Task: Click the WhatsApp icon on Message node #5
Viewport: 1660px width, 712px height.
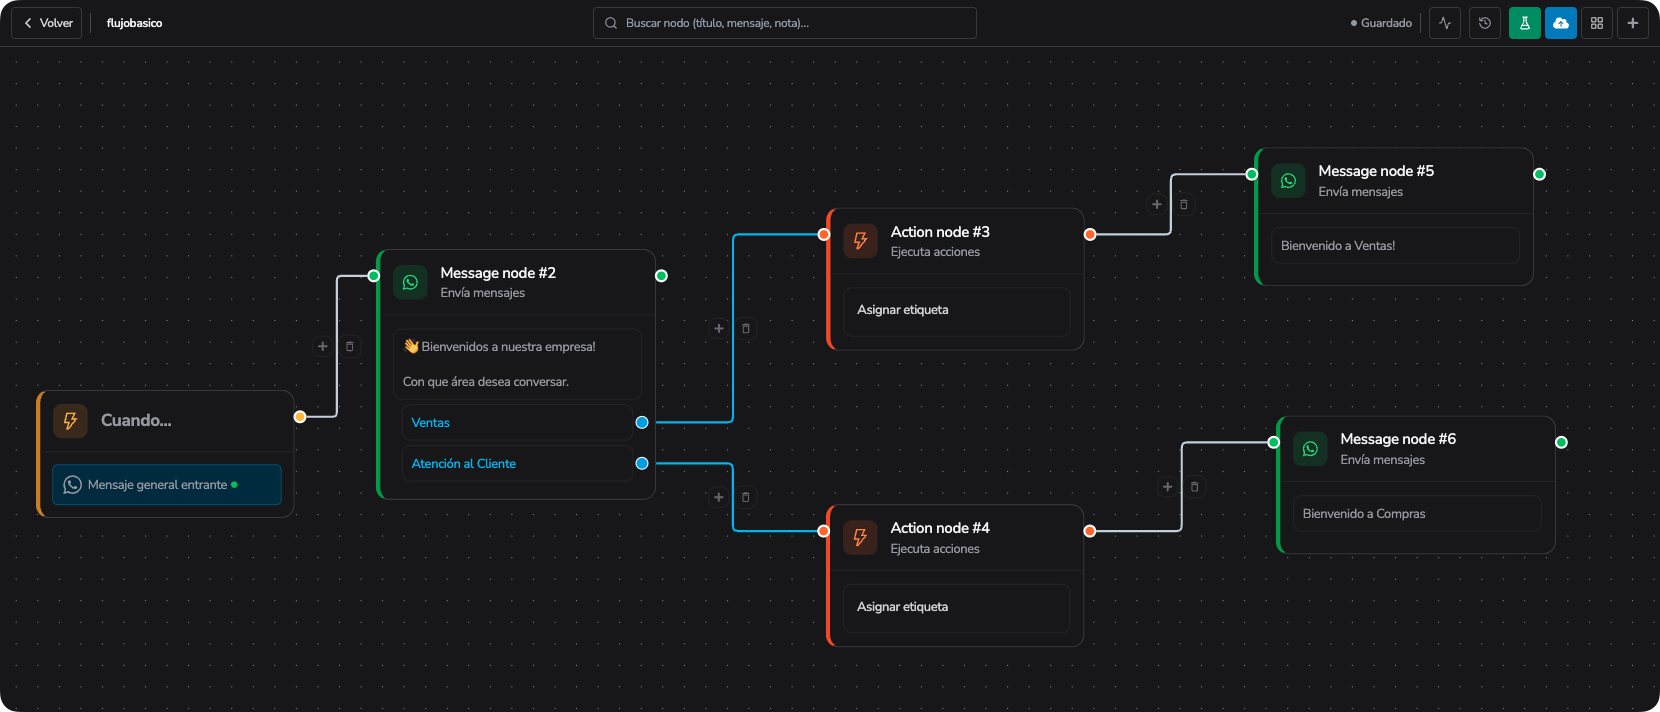Action: [1288, 181]
